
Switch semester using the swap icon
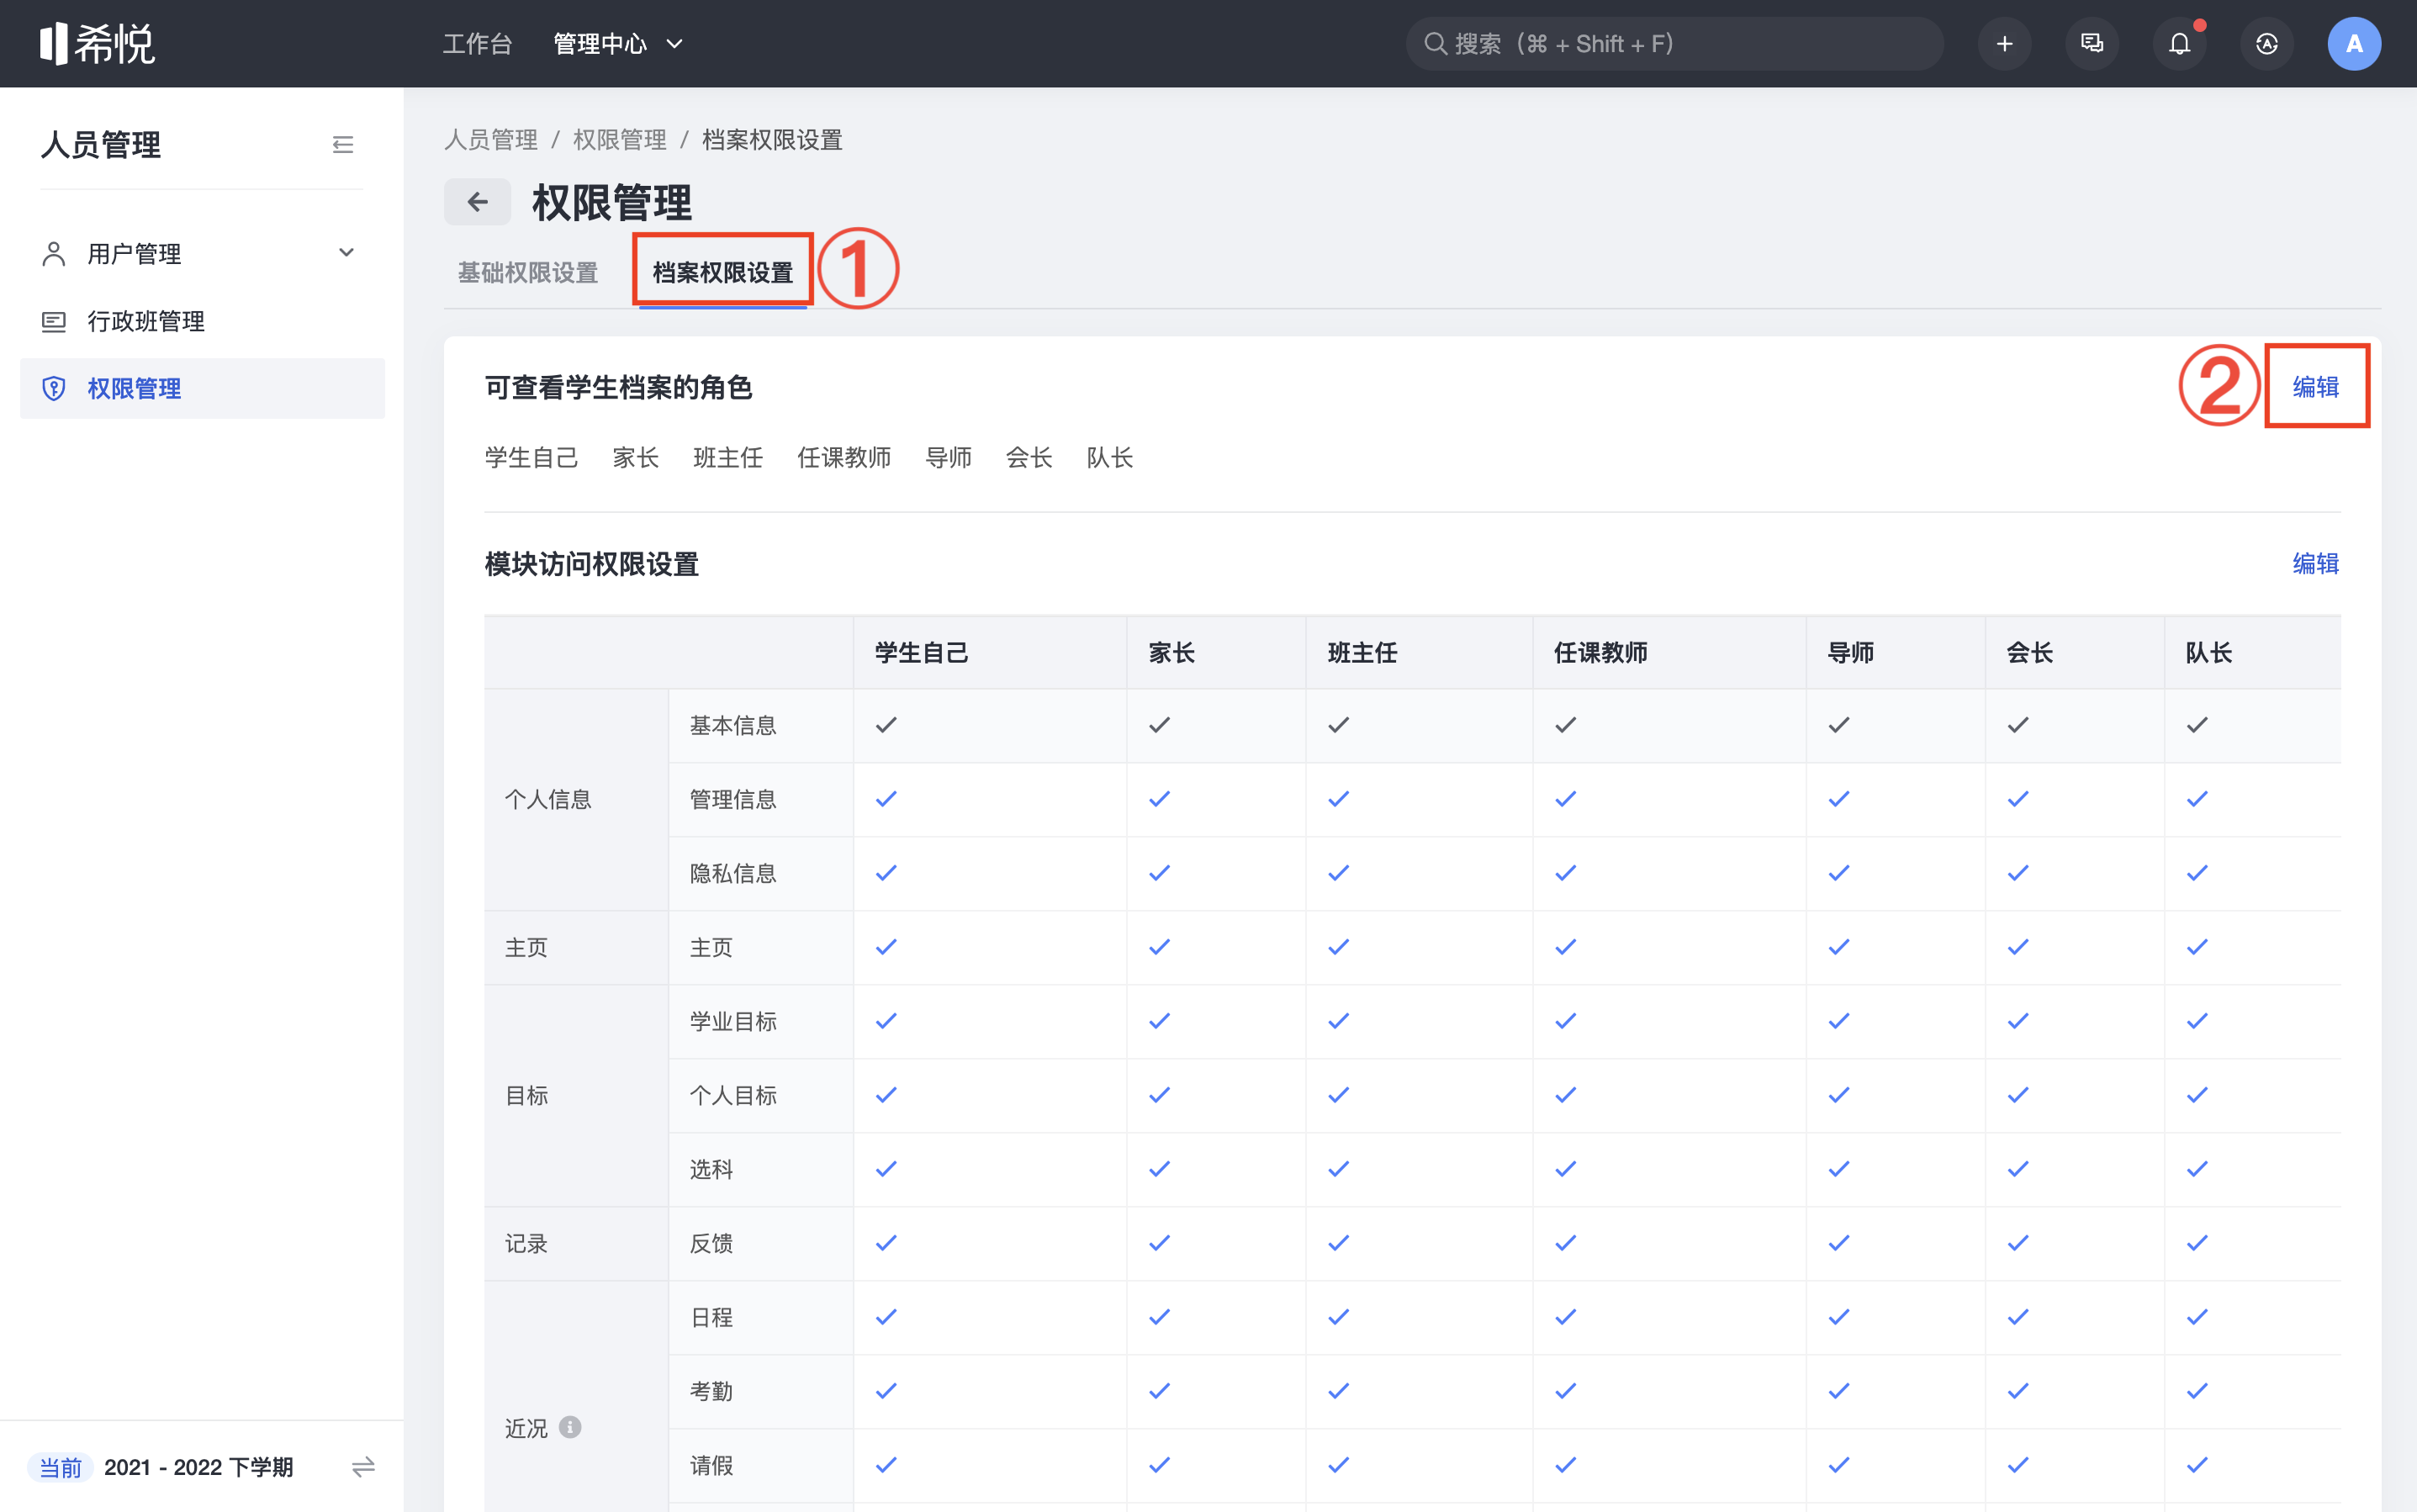point(363,1467)
